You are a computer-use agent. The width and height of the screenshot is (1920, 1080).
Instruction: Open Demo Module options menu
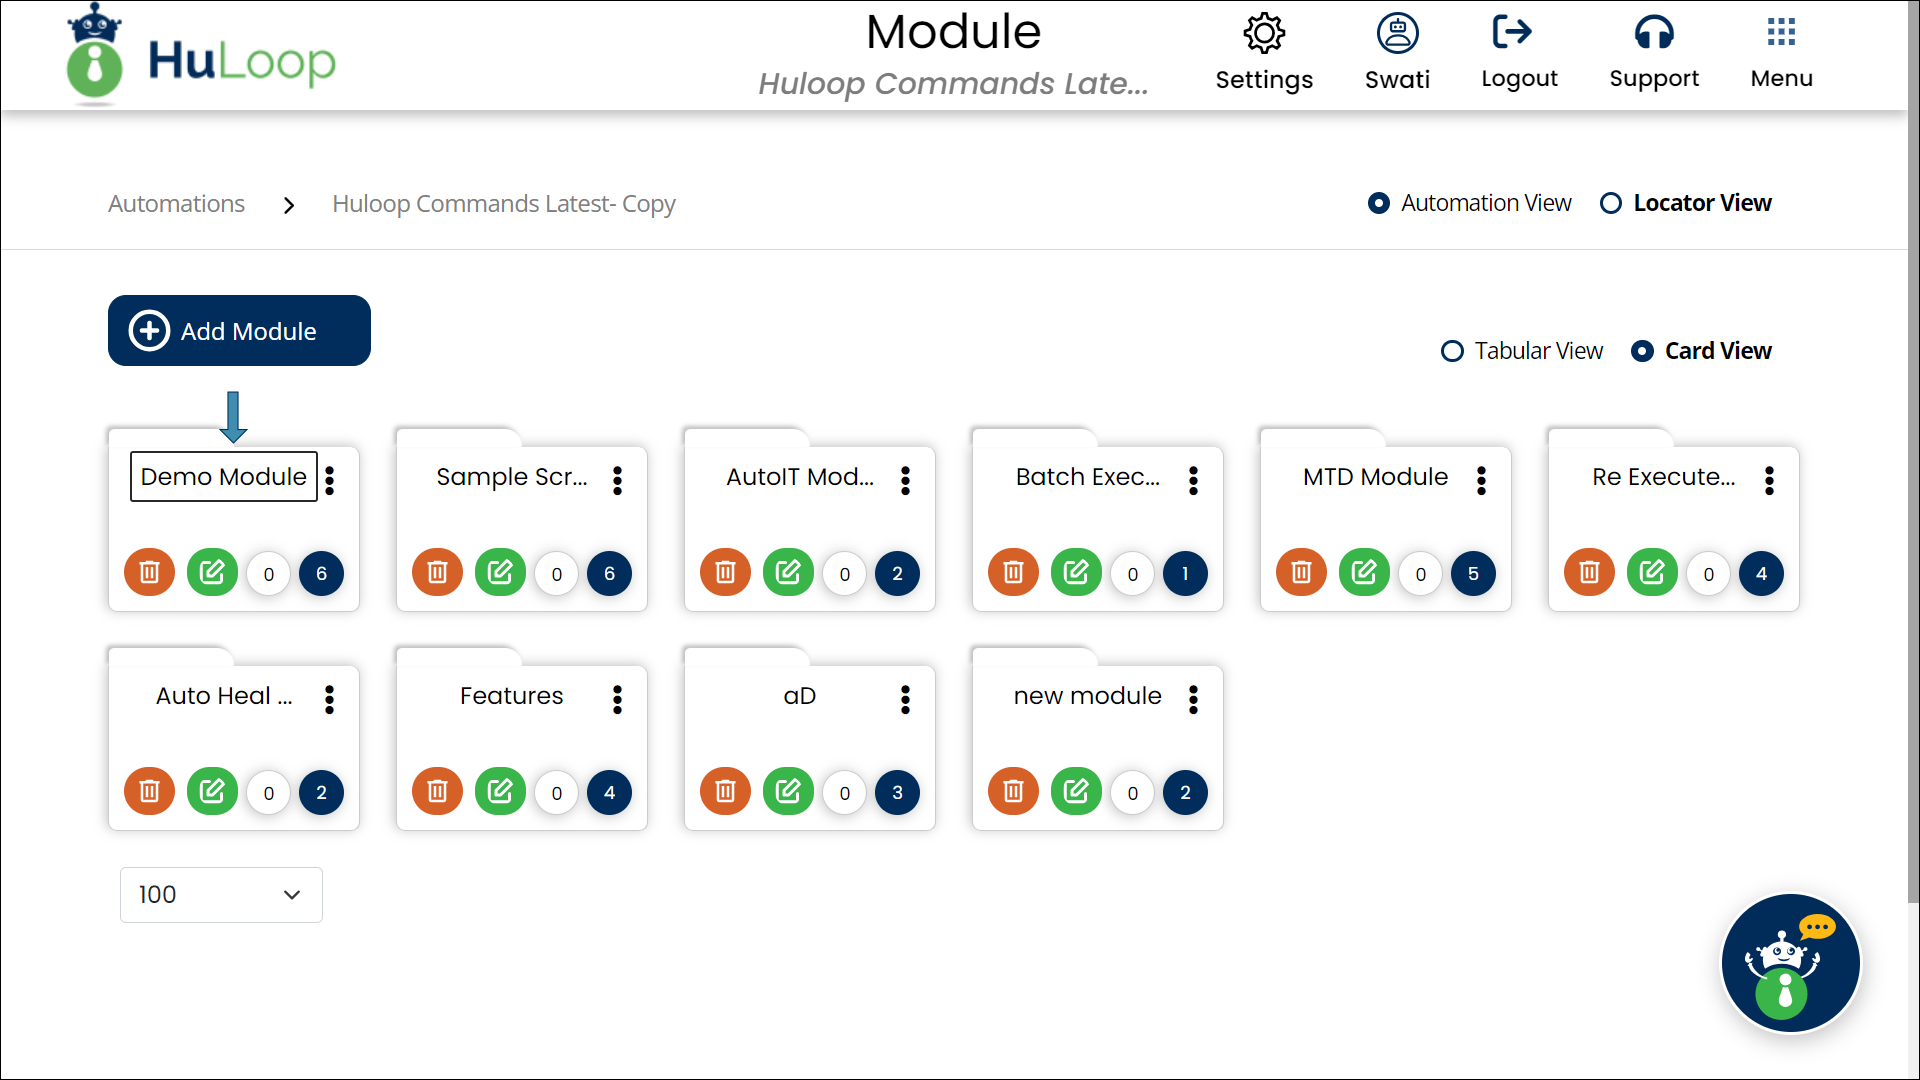pos(330,480)
